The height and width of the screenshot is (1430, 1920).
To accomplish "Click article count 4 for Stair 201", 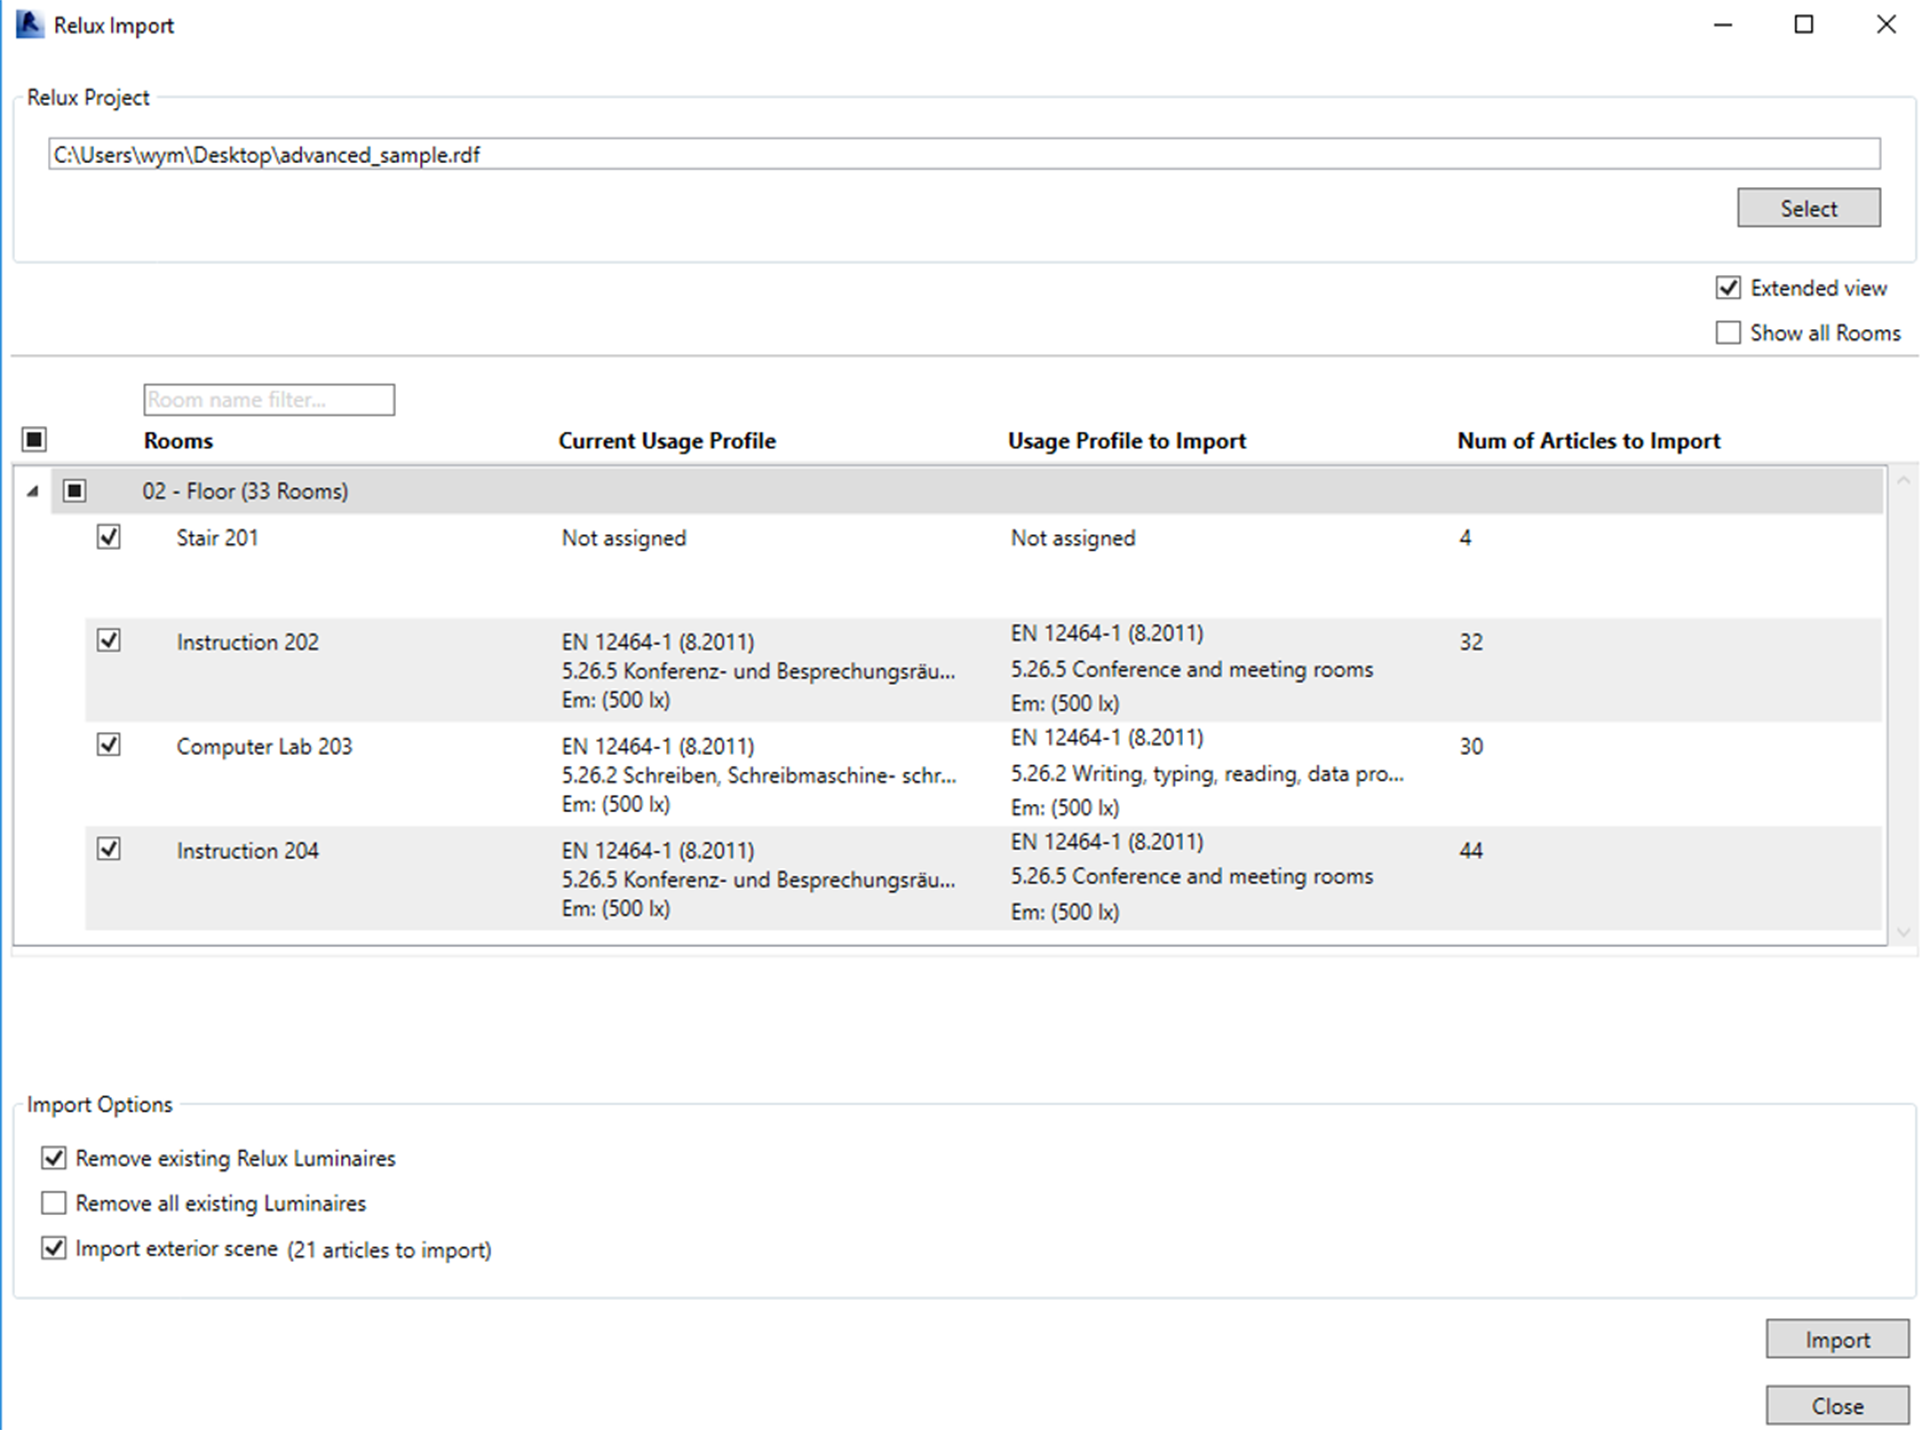I will [x=1465, y=538].
